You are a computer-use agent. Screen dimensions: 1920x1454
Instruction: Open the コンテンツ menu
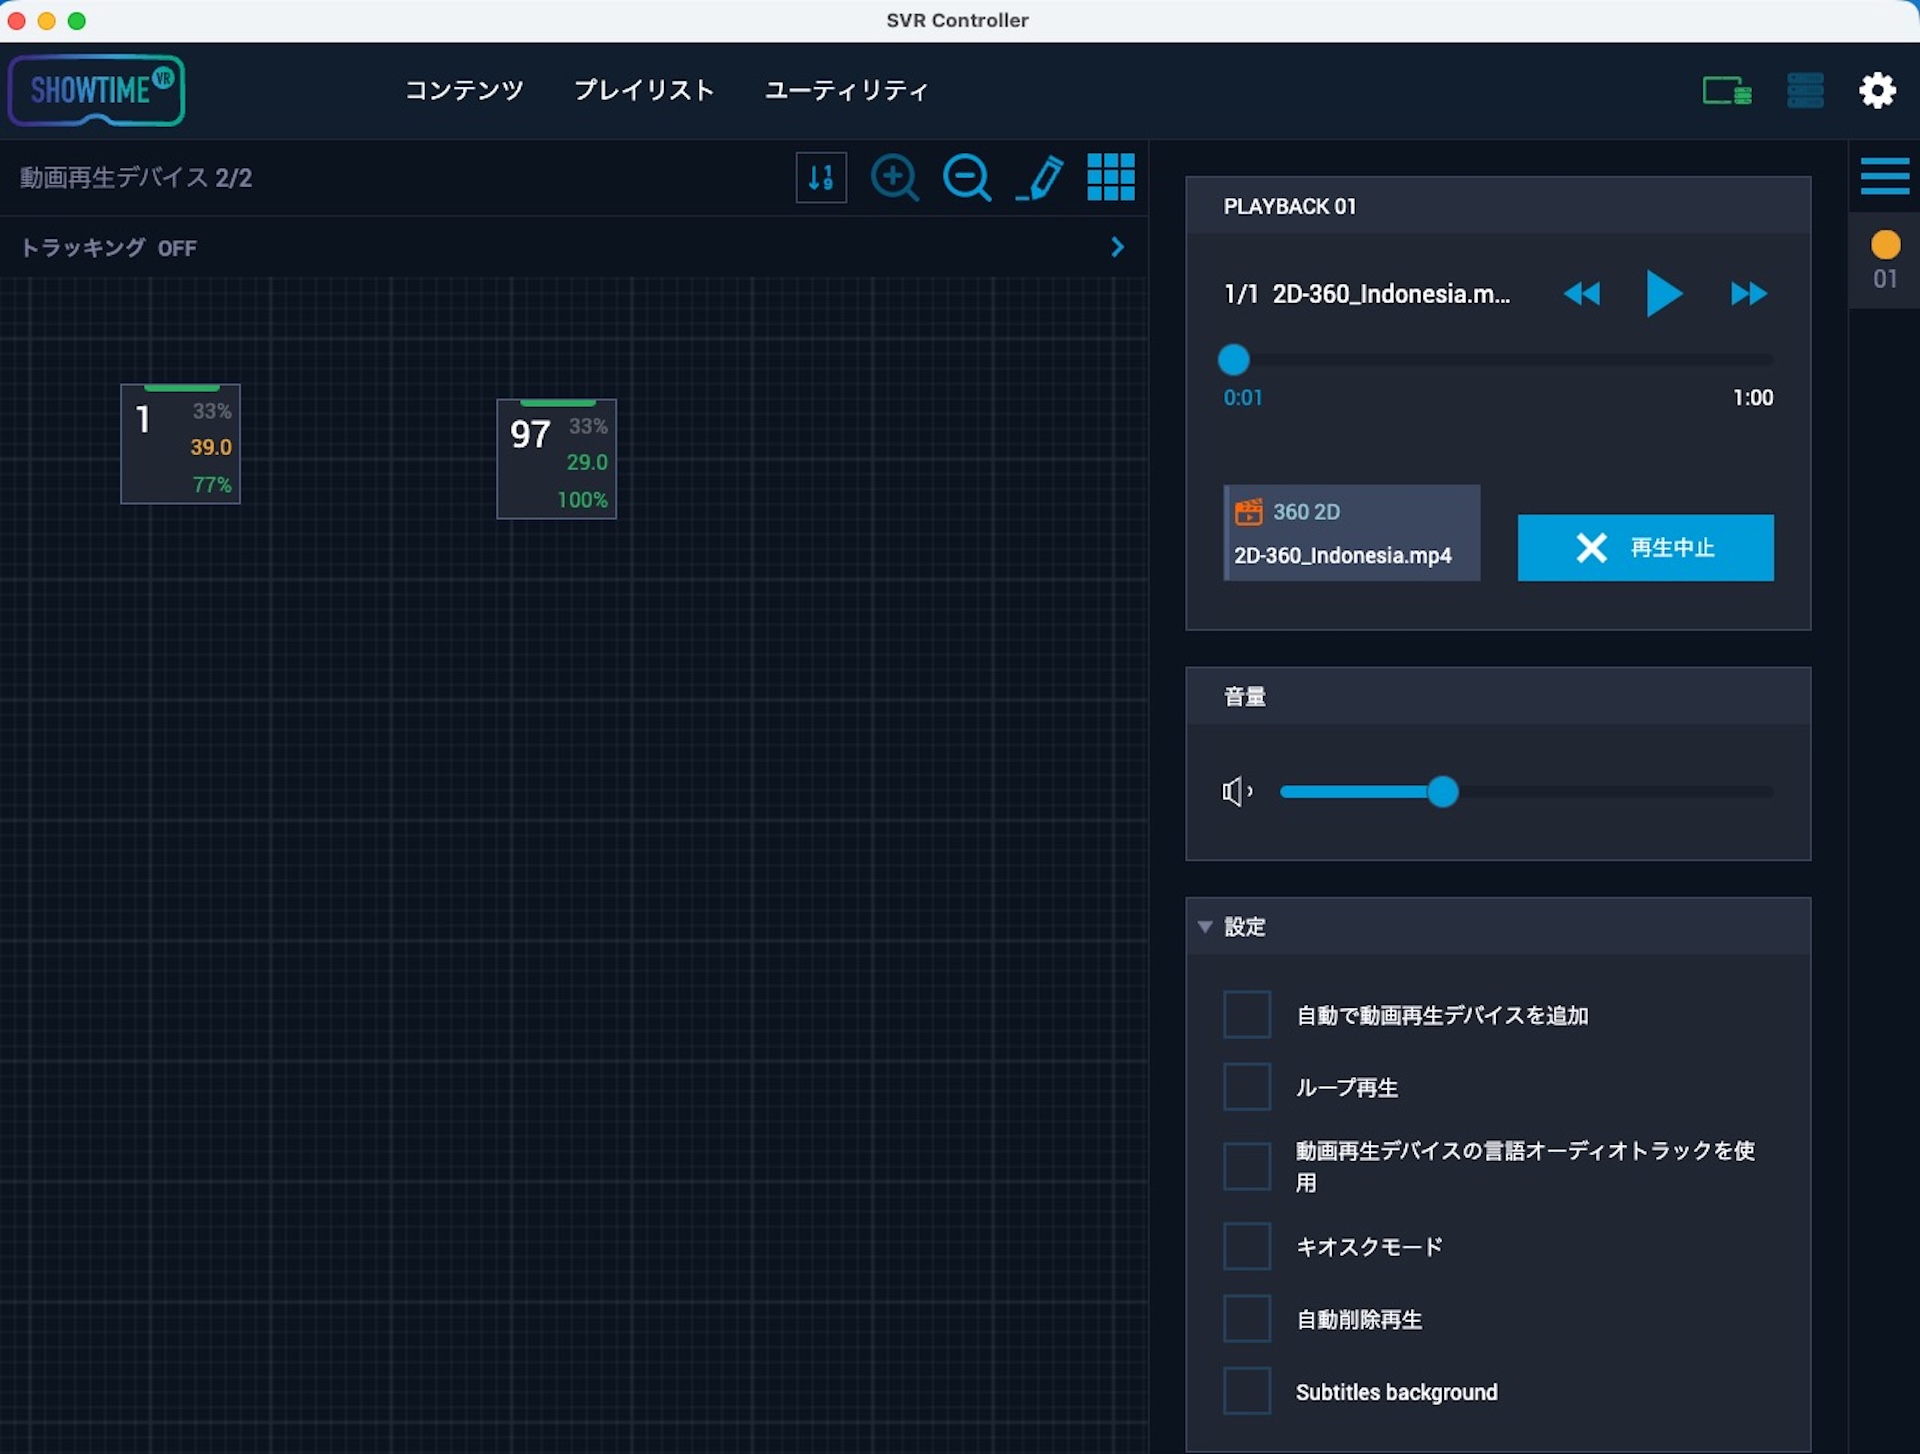click(x=464, y=90)
